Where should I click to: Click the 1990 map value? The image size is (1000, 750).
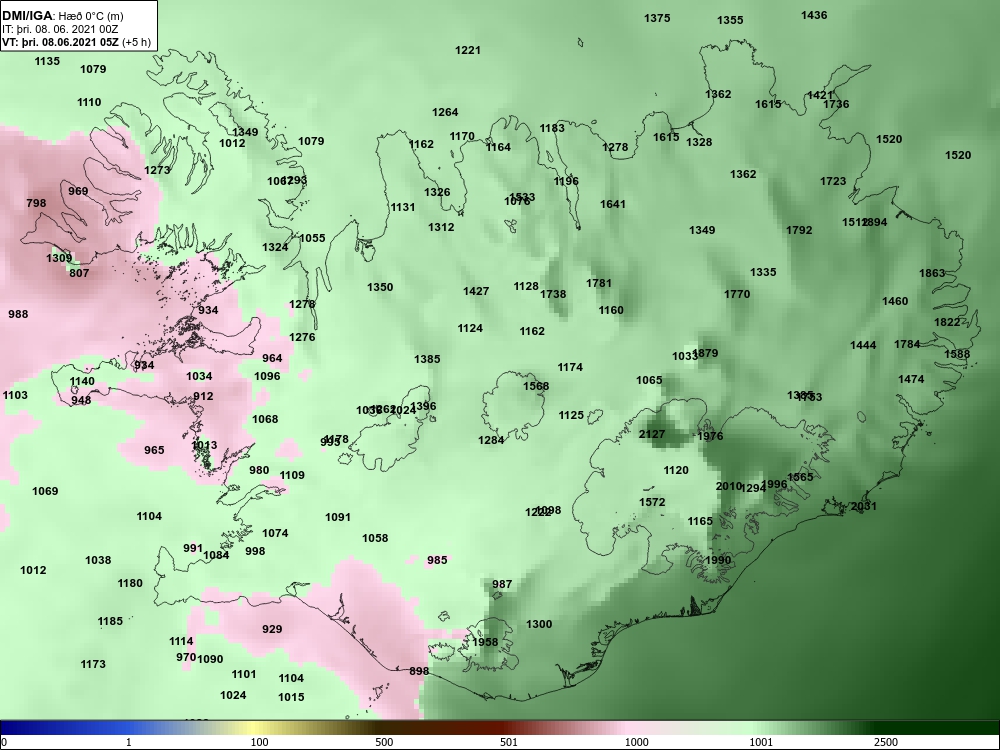718,561
